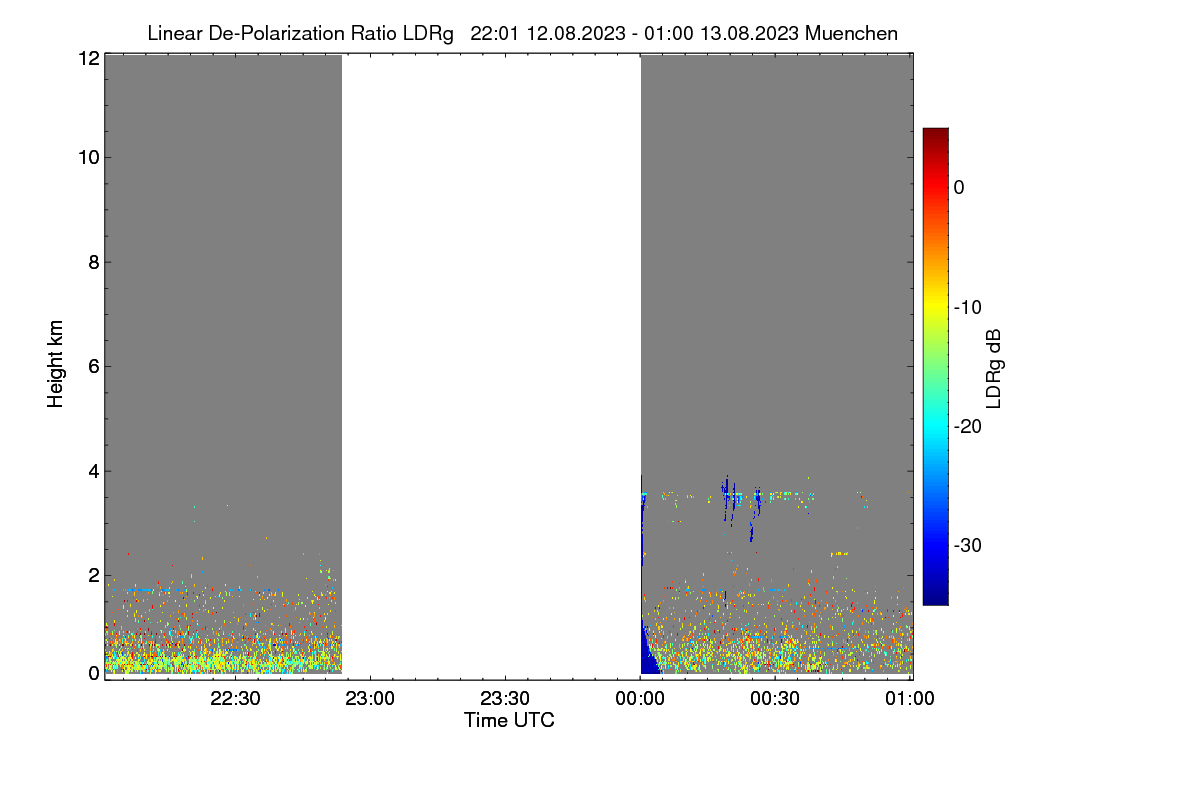Click the 'Time UTC' axis title
This screenshot has width=1200, height=800.
coord(509,720)
